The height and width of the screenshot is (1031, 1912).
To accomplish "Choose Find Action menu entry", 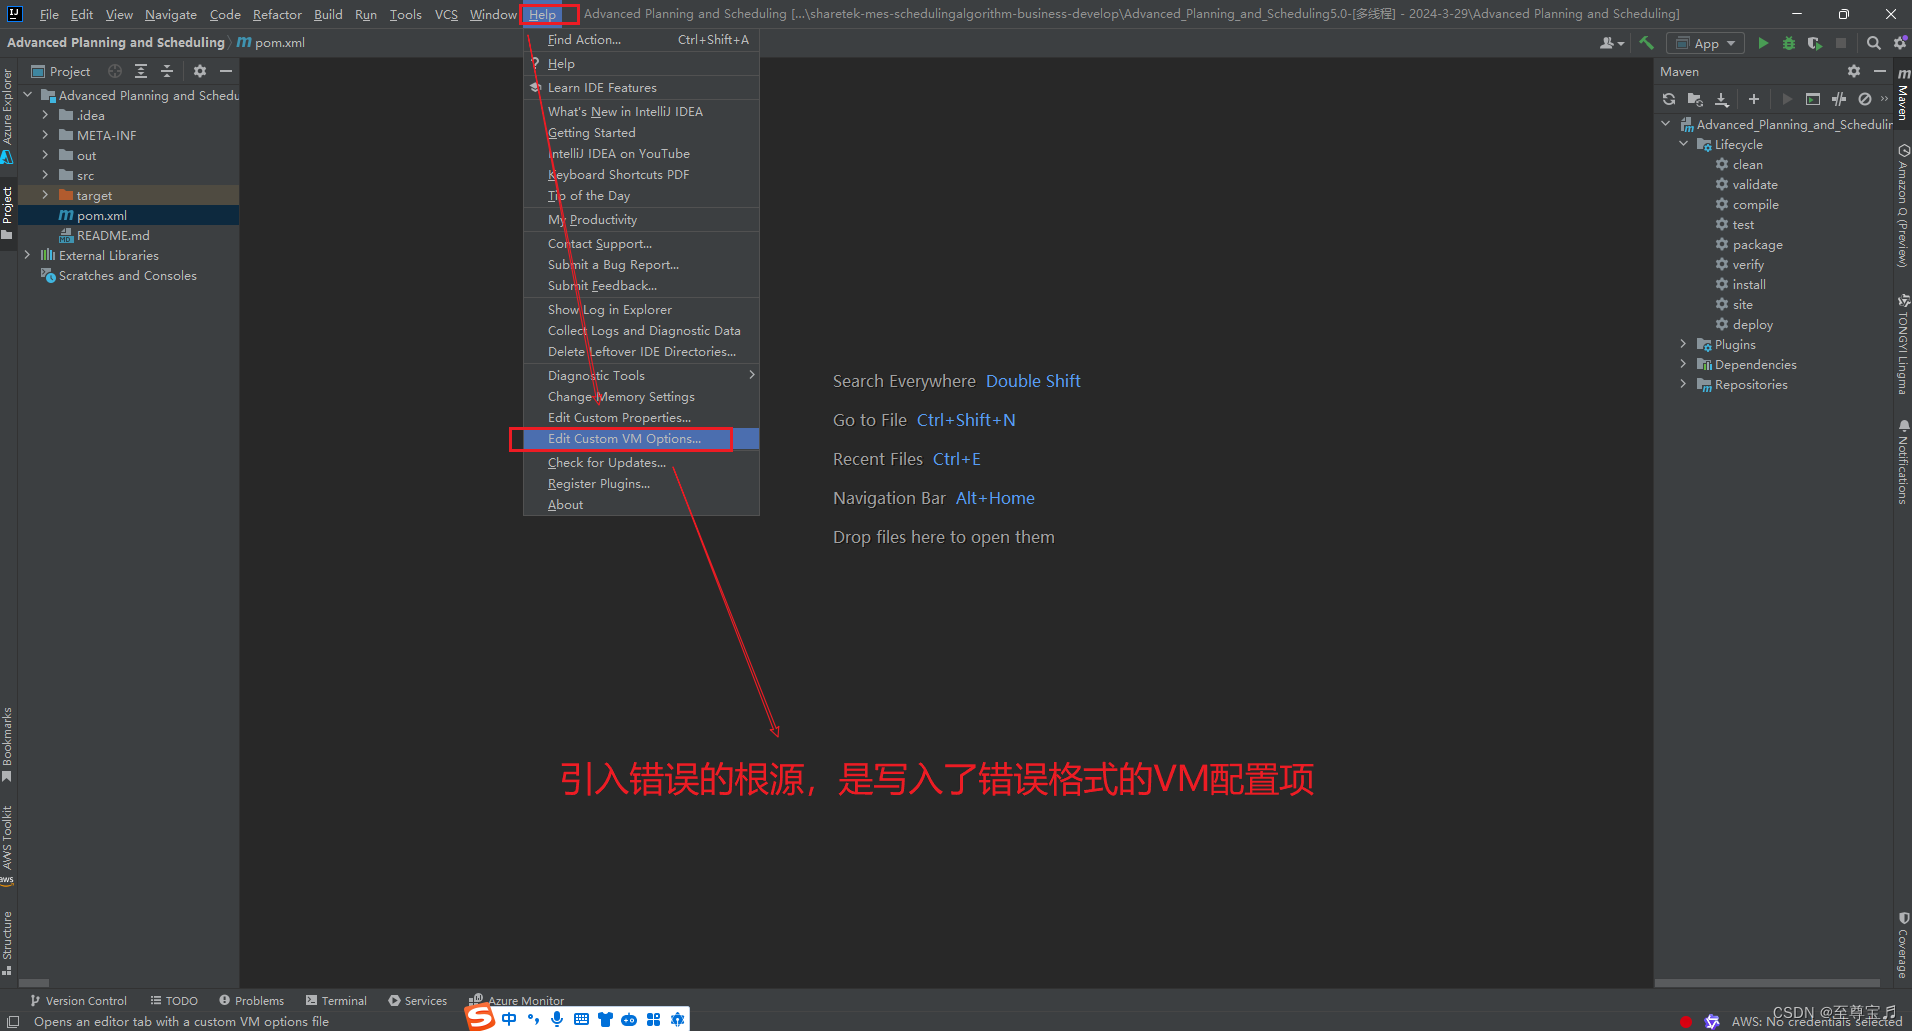I will point(641,40).
